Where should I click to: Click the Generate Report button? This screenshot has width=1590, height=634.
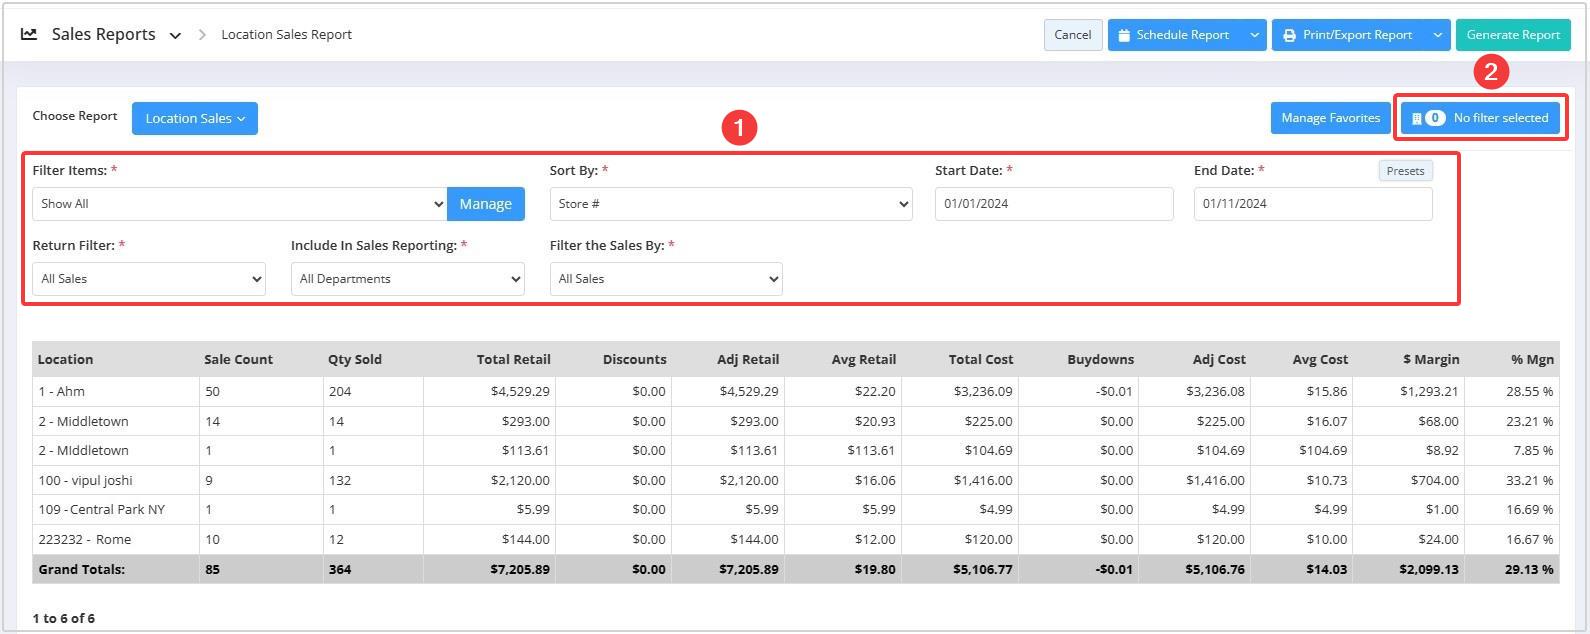1513,35
